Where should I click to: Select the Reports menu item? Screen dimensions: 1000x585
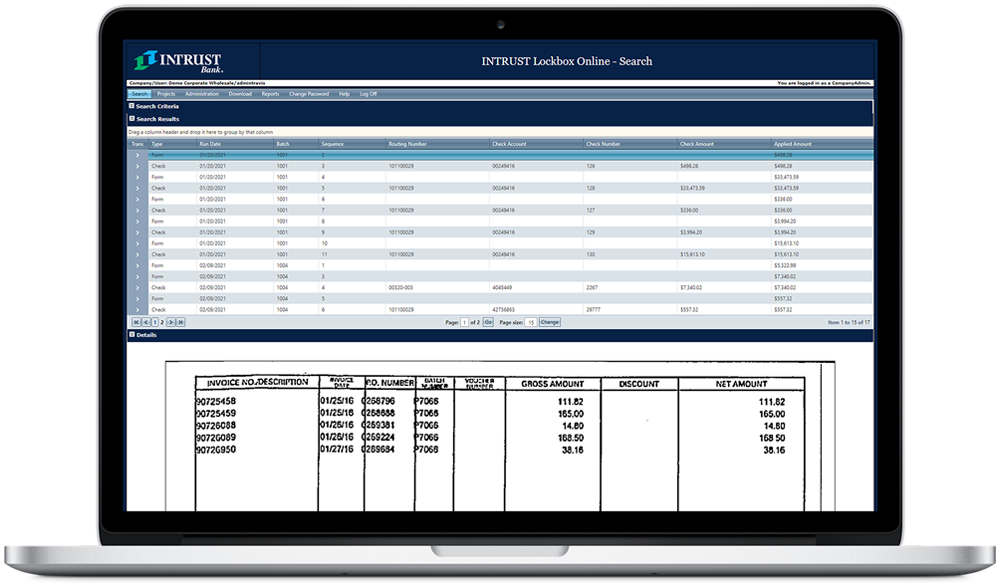tap(270, 93)
